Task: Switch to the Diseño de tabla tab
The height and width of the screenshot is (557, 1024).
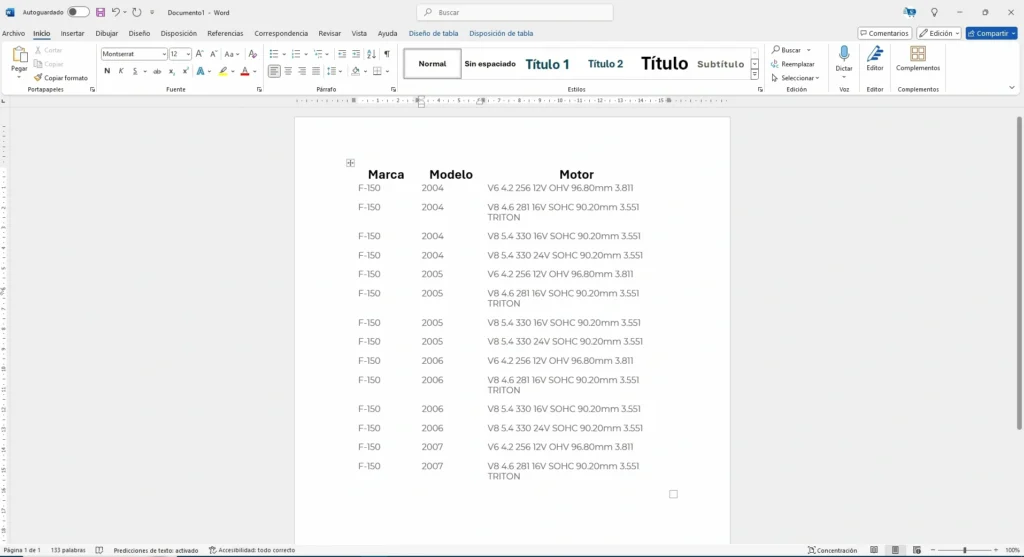Action: point(433,33)
